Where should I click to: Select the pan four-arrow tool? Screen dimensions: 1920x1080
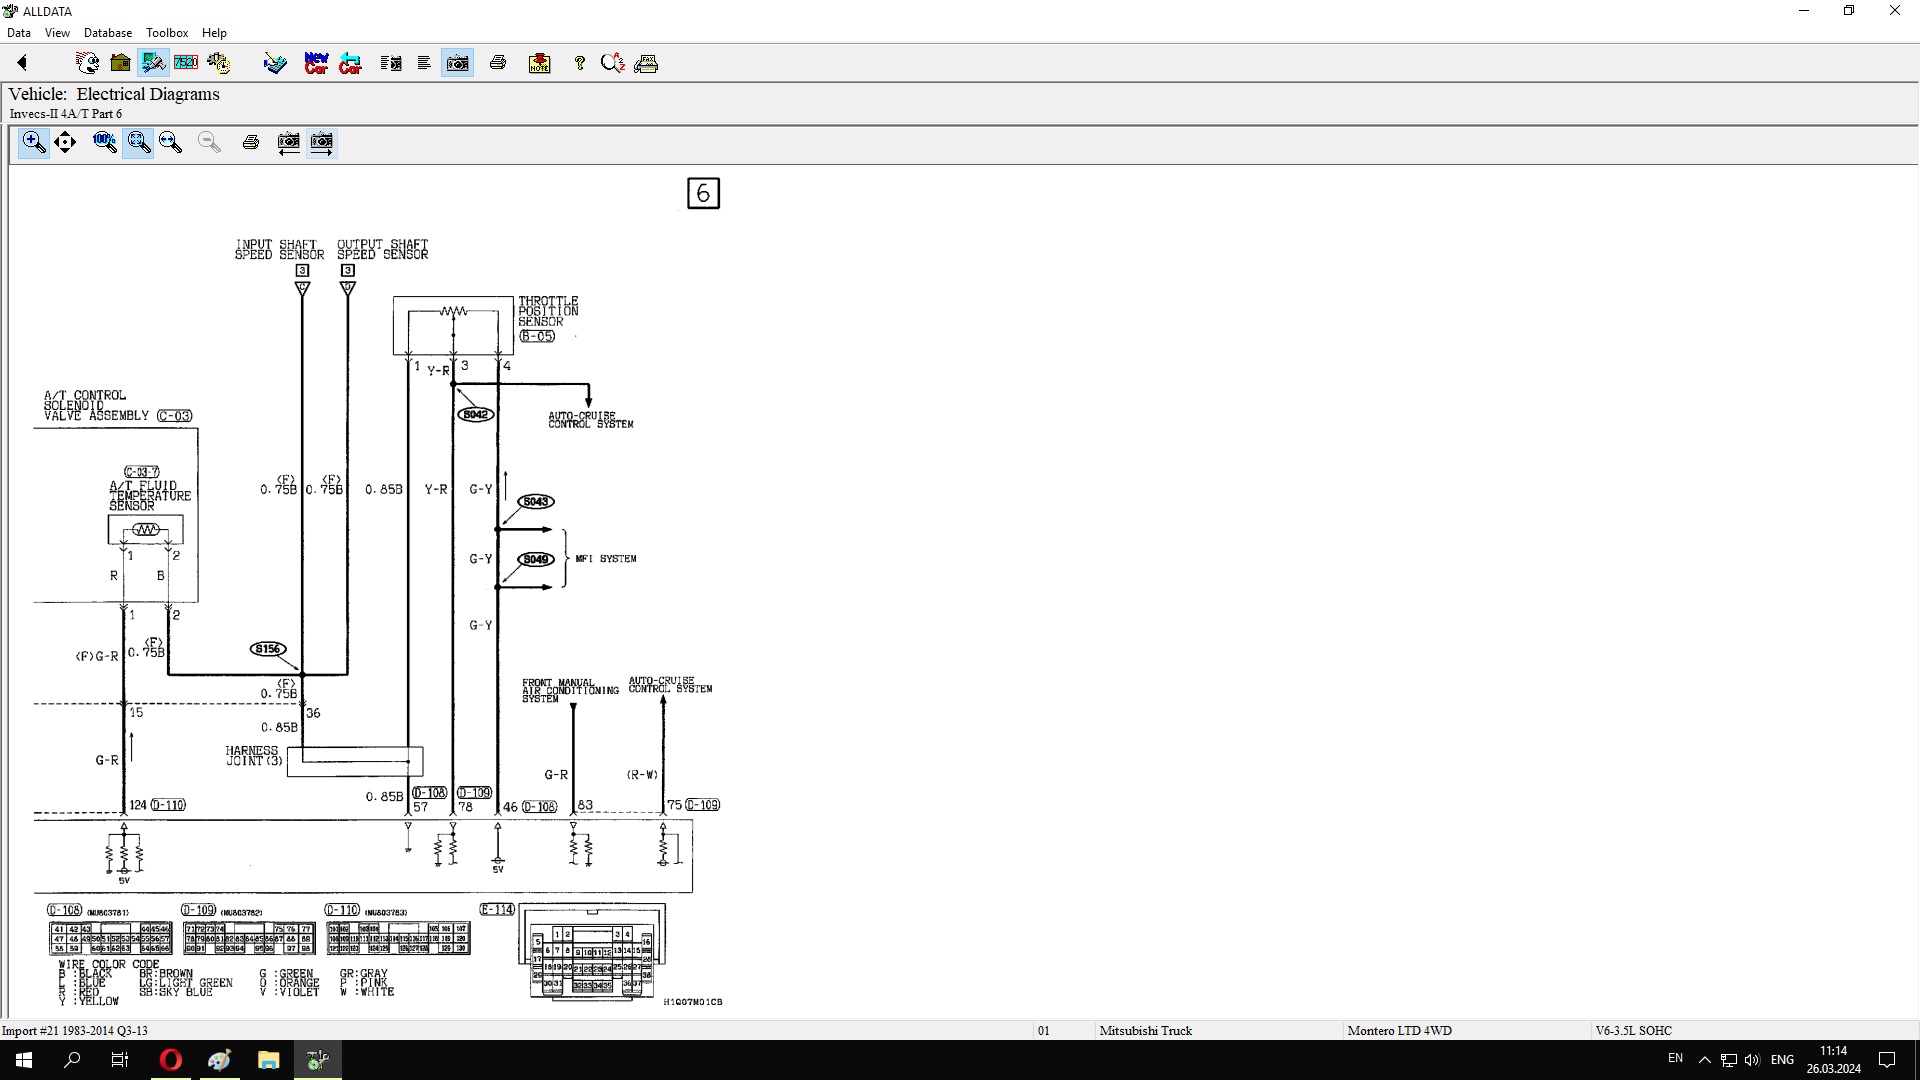coord(65,142)
